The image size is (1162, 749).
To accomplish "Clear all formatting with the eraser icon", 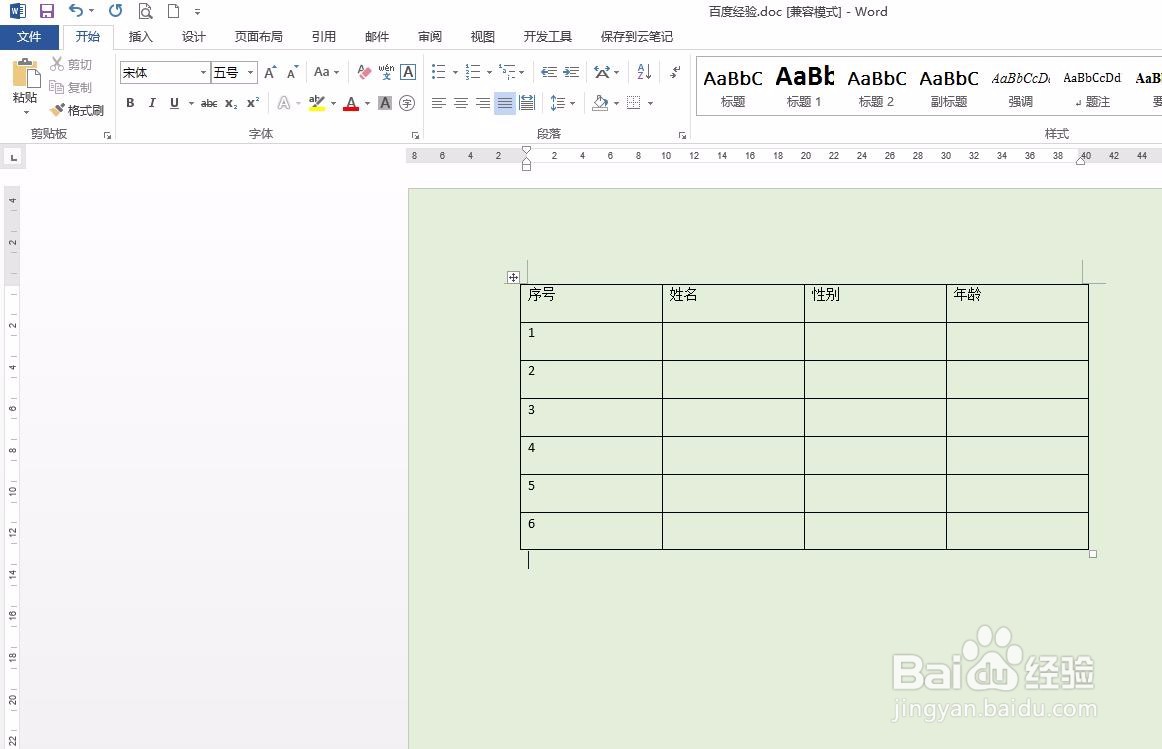I will [364, 72].
